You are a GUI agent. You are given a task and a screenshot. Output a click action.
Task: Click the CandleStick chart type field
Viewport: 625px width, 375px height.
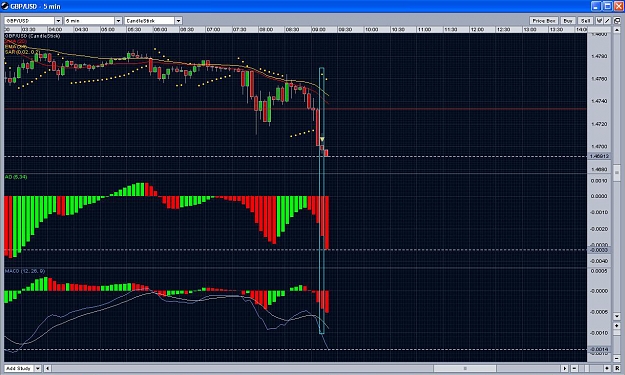click(x=150, y=21)
